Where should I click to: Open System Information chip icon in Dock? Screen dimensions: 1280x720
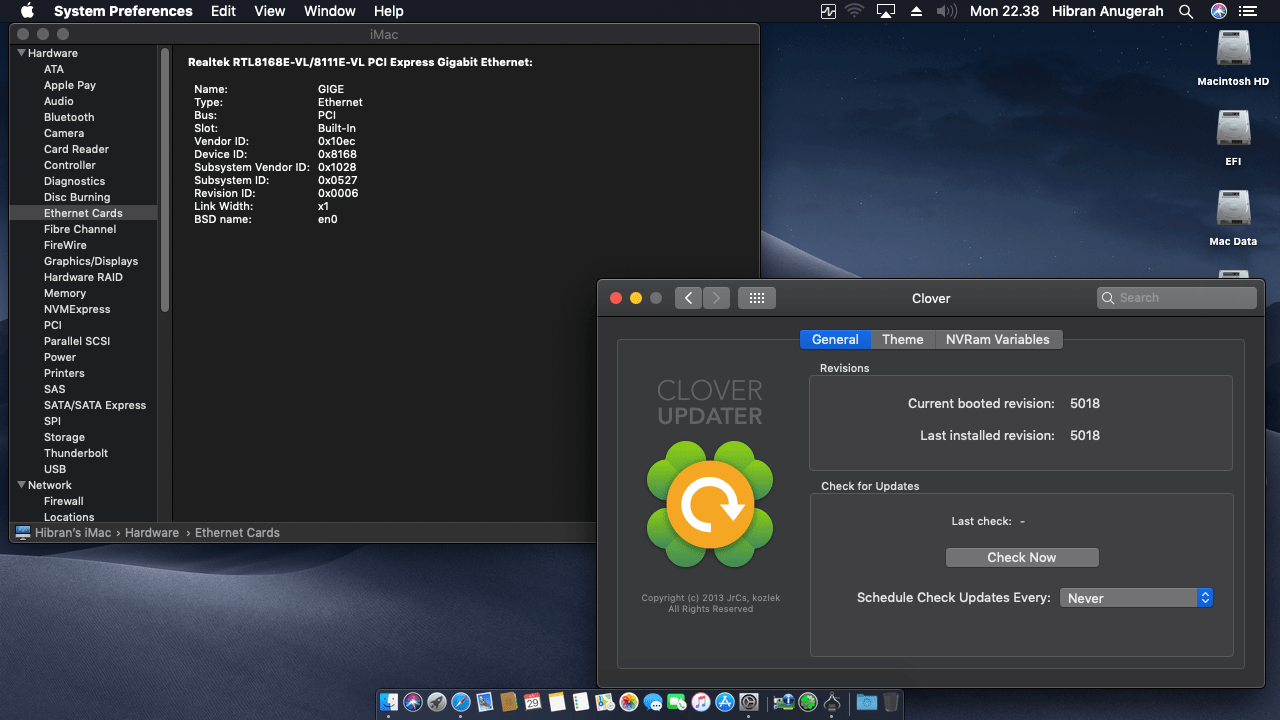[x=785, y=703]
